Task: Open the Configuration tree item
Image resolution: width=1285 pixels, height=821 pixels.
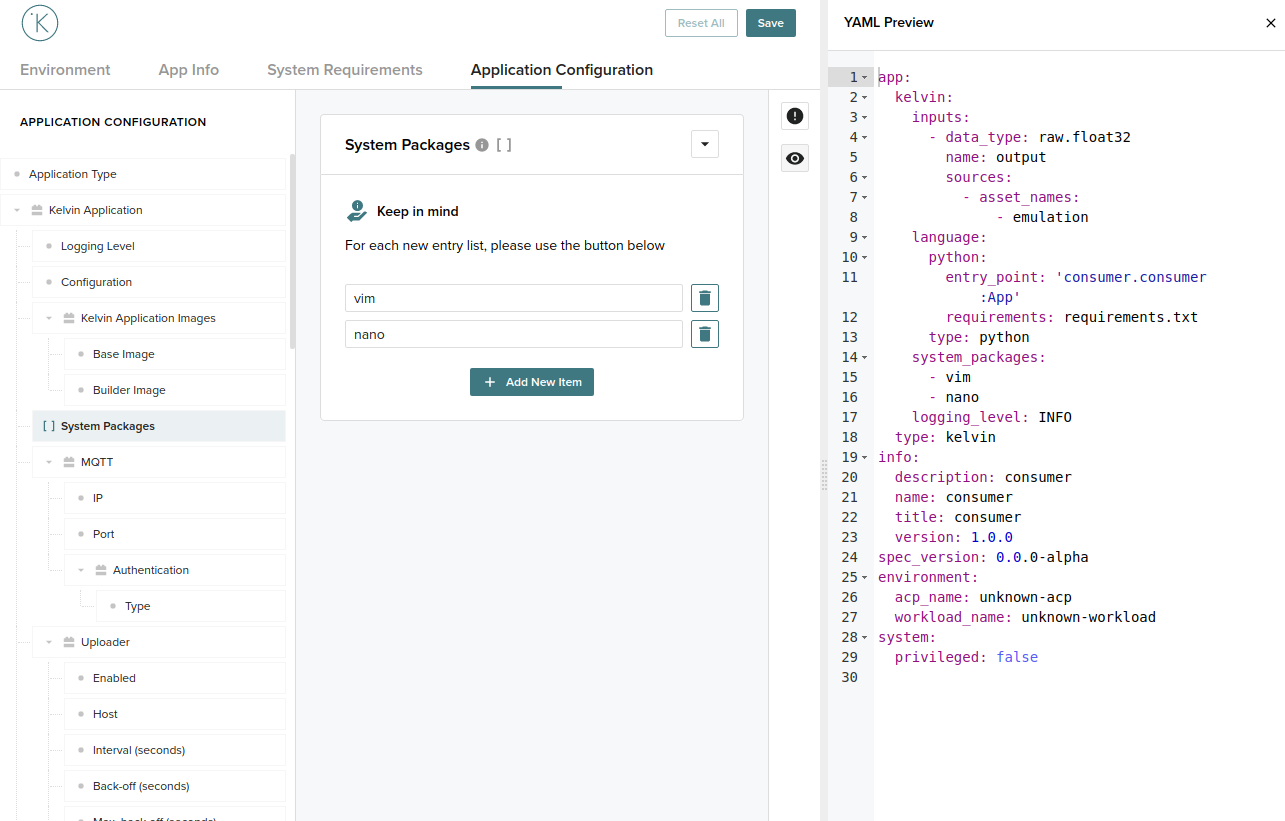Action: pos(159,282)
